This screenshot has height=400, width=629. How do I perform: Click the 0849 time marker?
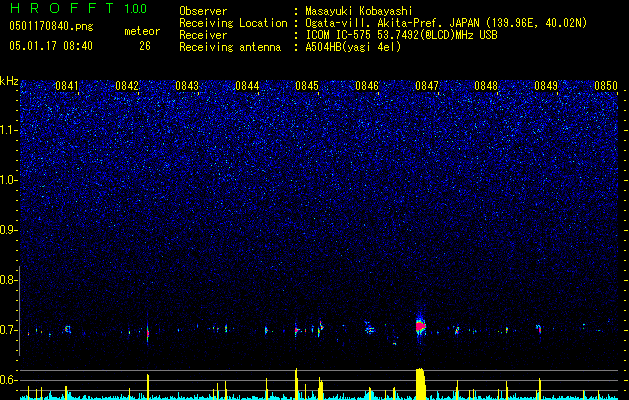pos(546,86)
